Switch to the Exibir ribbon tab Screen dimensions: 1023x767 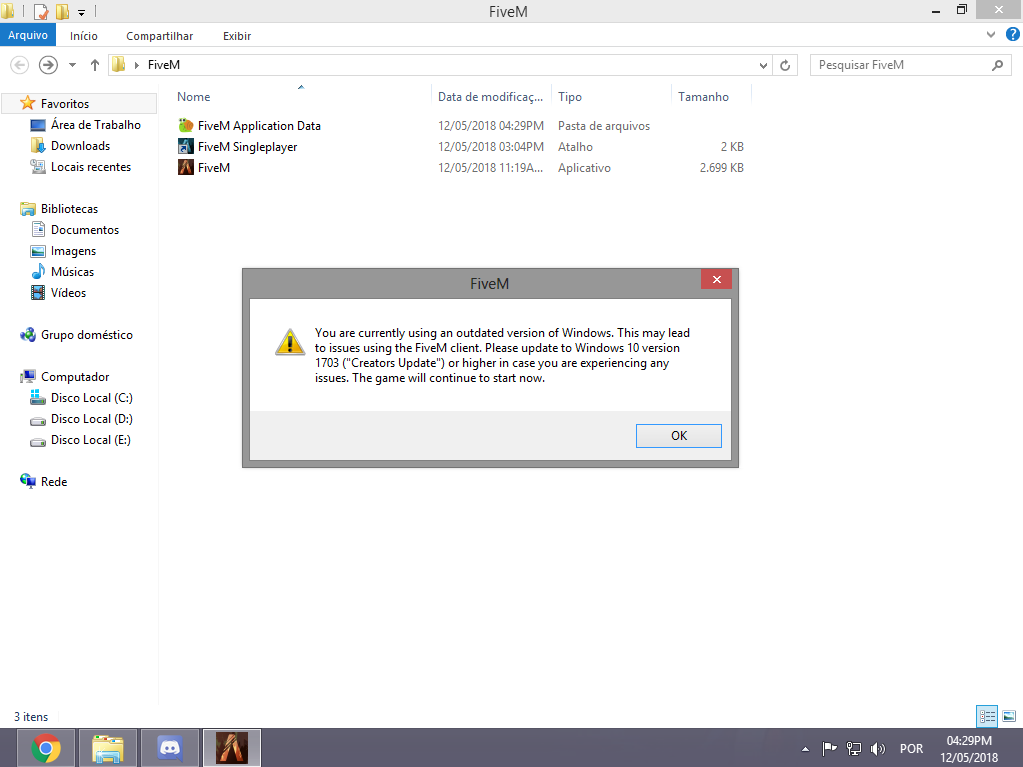click(x=237, y=36)
